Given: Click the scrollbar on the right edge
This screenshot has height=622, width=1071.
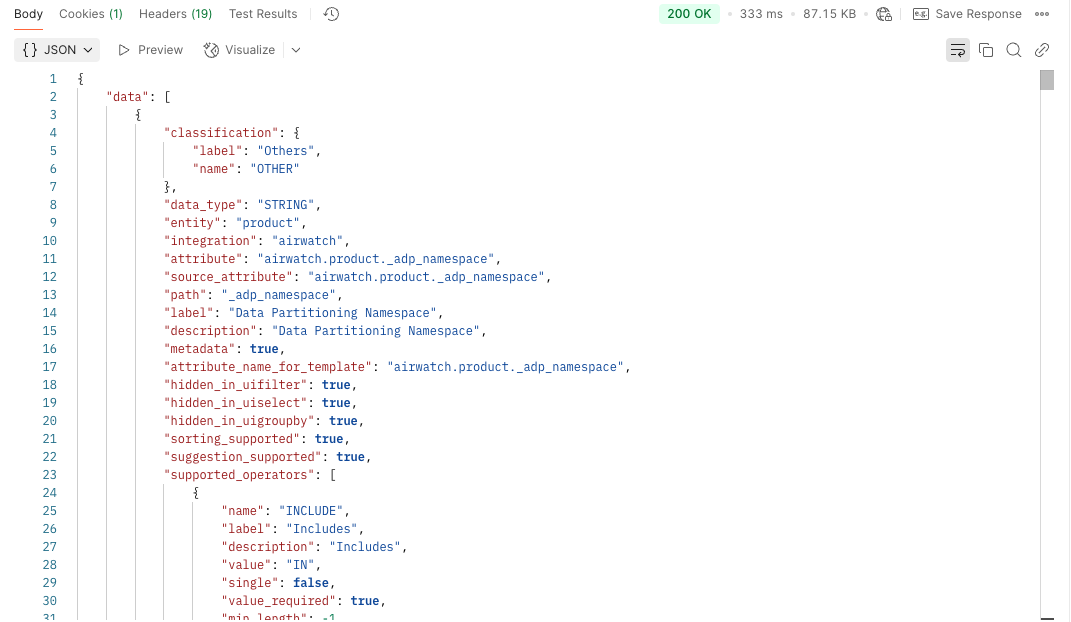Looking at the screenshot, I should [x=1047, y=80].
